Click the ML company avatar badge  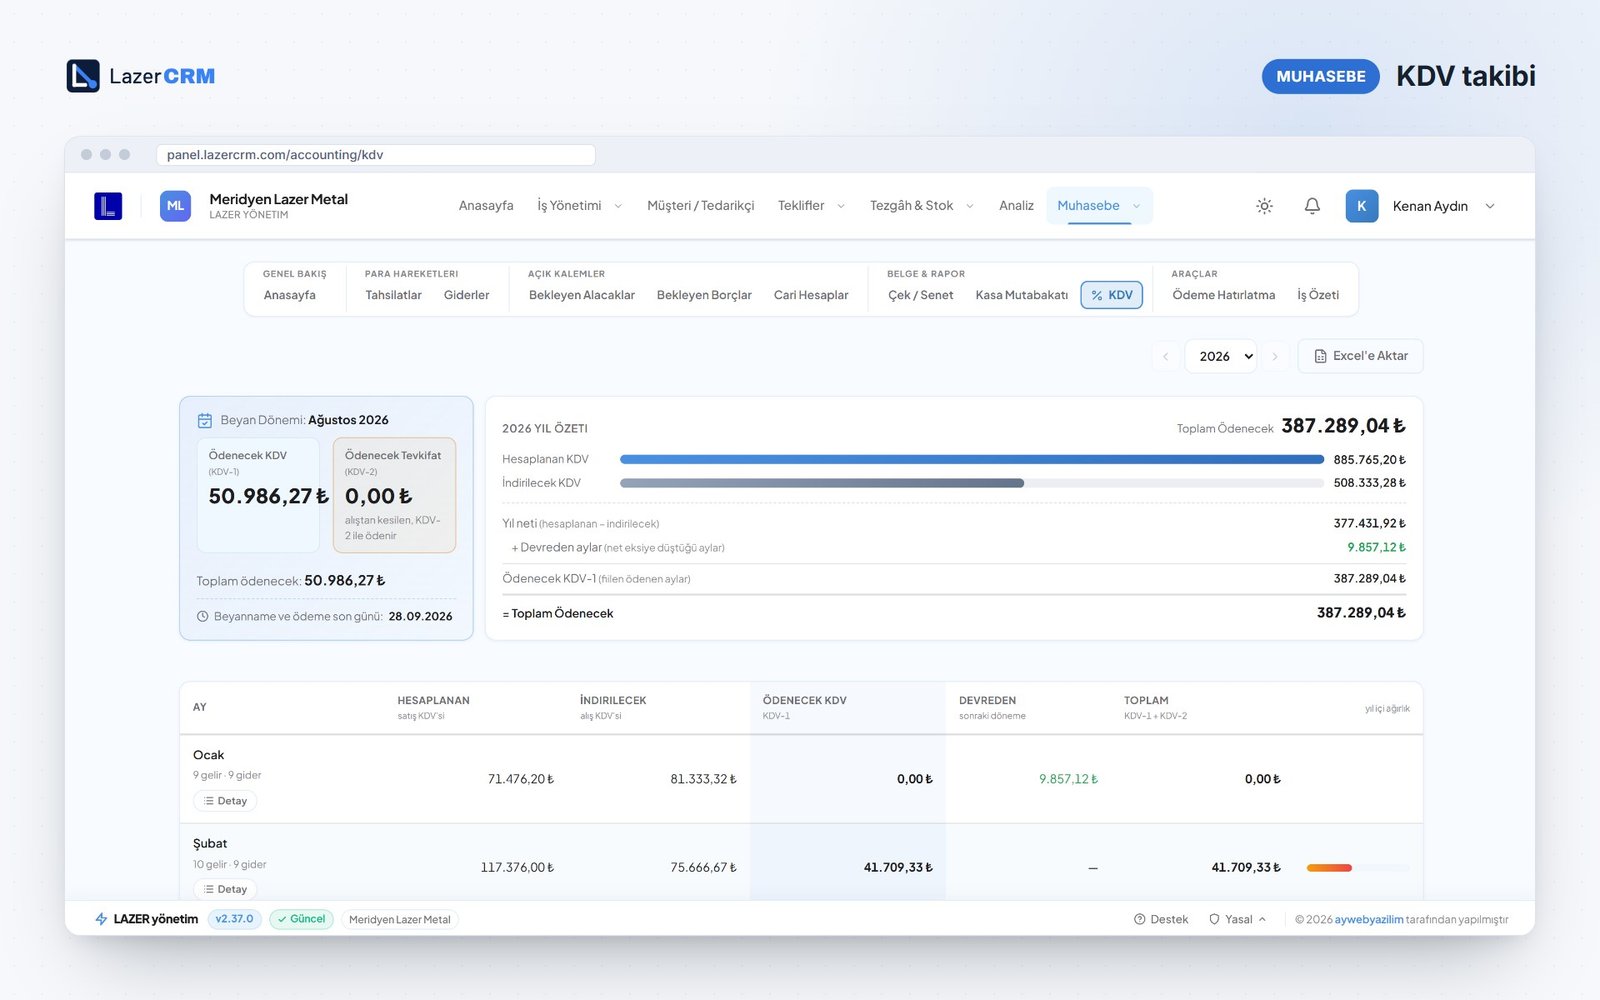(x=175, y=206)
